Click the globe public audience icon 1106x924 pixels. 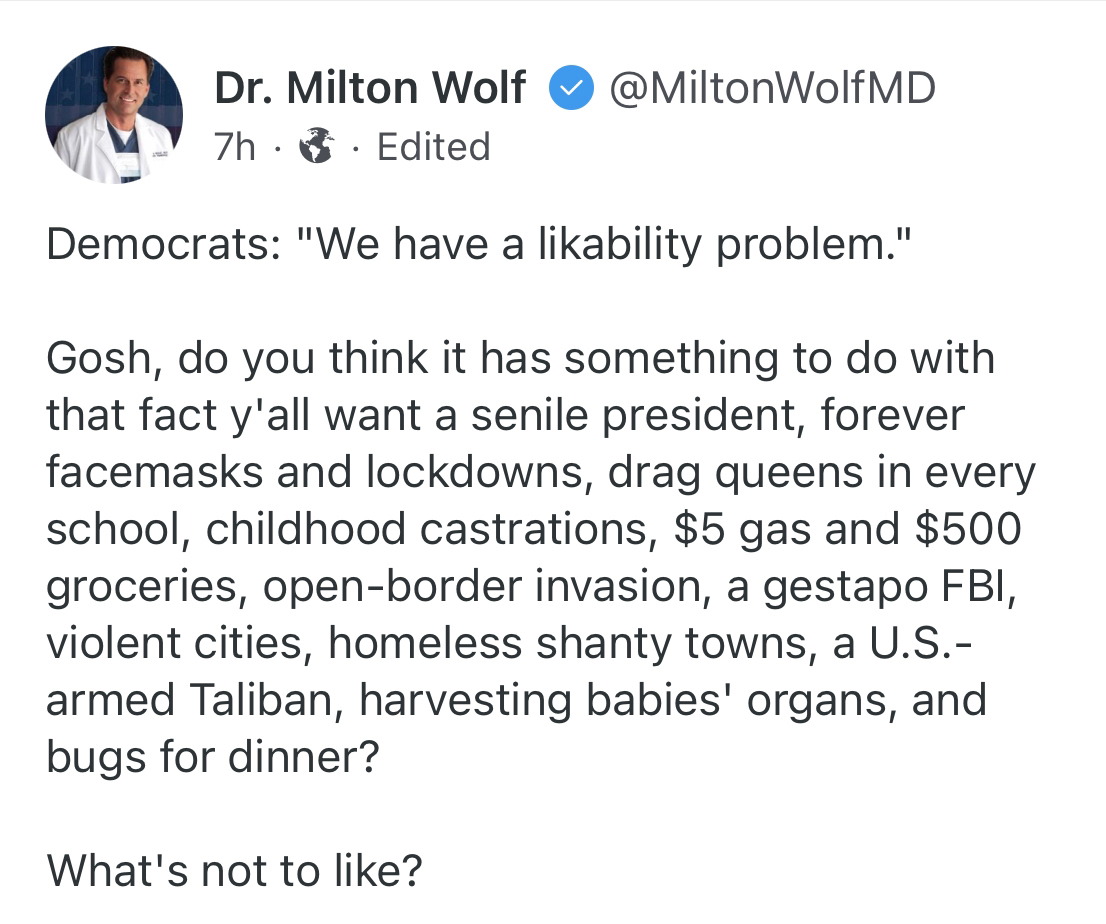(317, 146)
